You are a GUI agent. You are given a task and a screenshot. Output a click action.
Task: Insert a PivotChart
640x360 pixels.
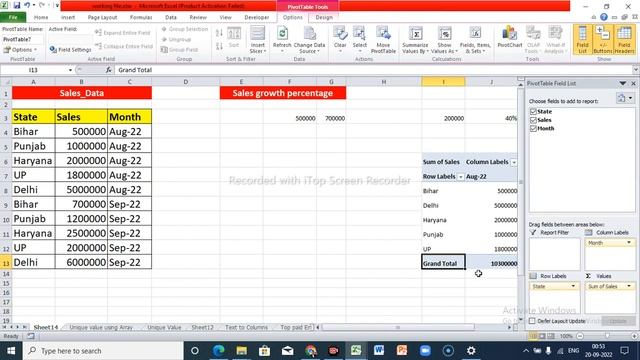[x=510, y=38]
